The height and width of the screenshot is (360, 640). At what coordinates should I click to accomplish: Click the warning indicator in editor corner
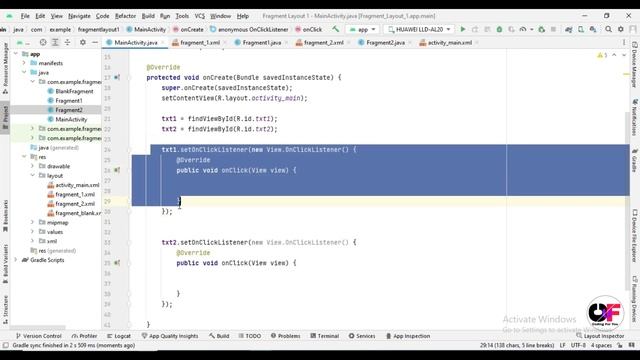click(602, 55)
